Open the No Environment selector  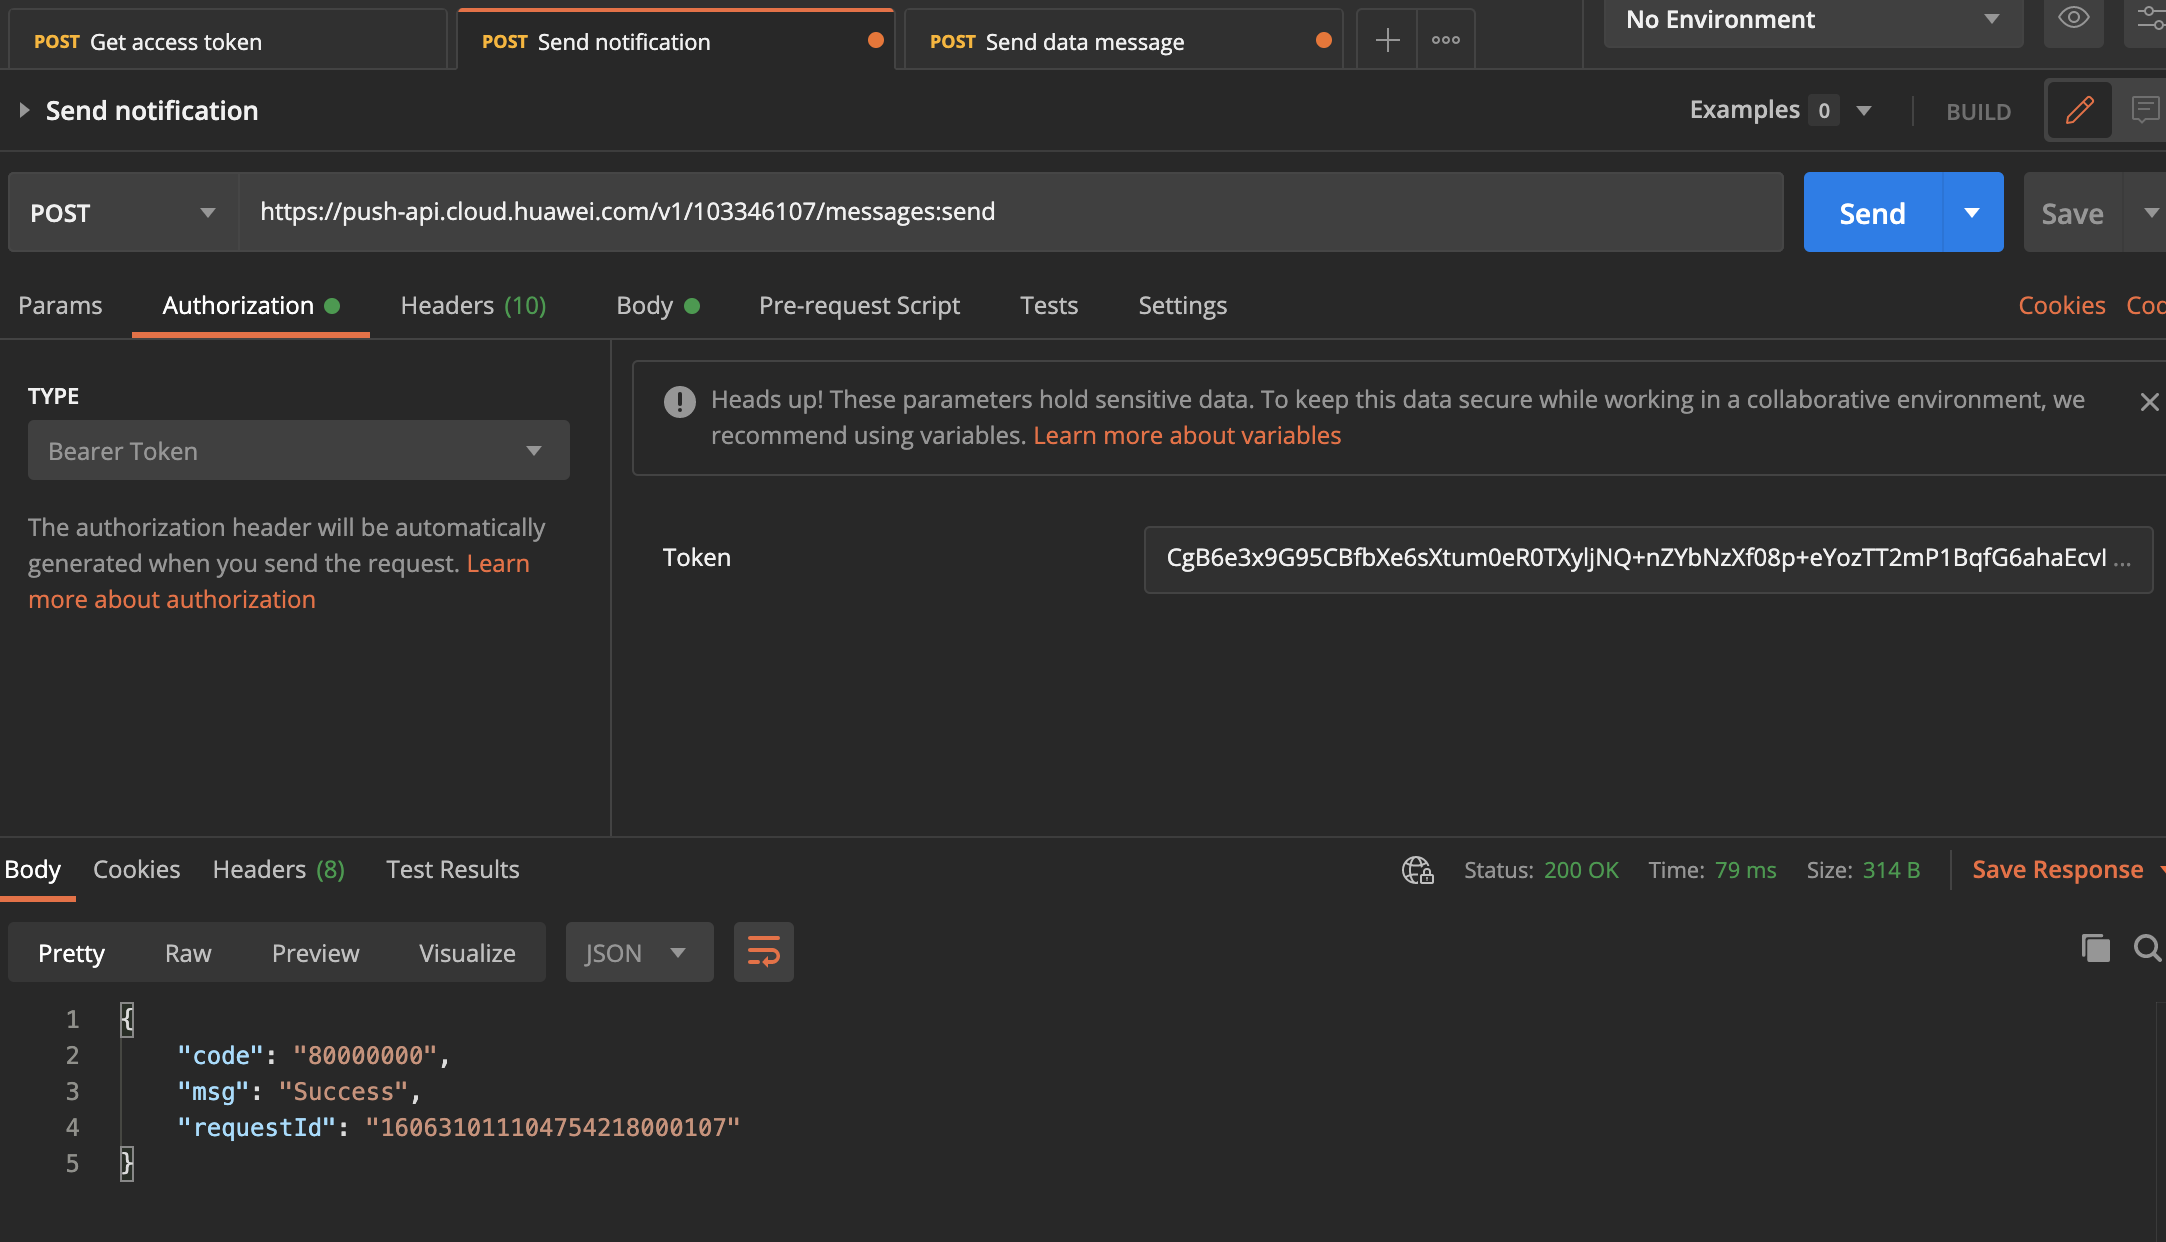(x=1813, y=20)
